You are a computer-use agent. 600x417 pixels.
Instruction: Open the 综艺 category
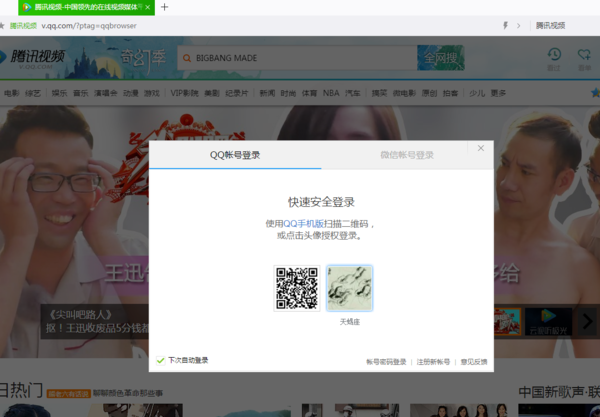pos(33,93)
